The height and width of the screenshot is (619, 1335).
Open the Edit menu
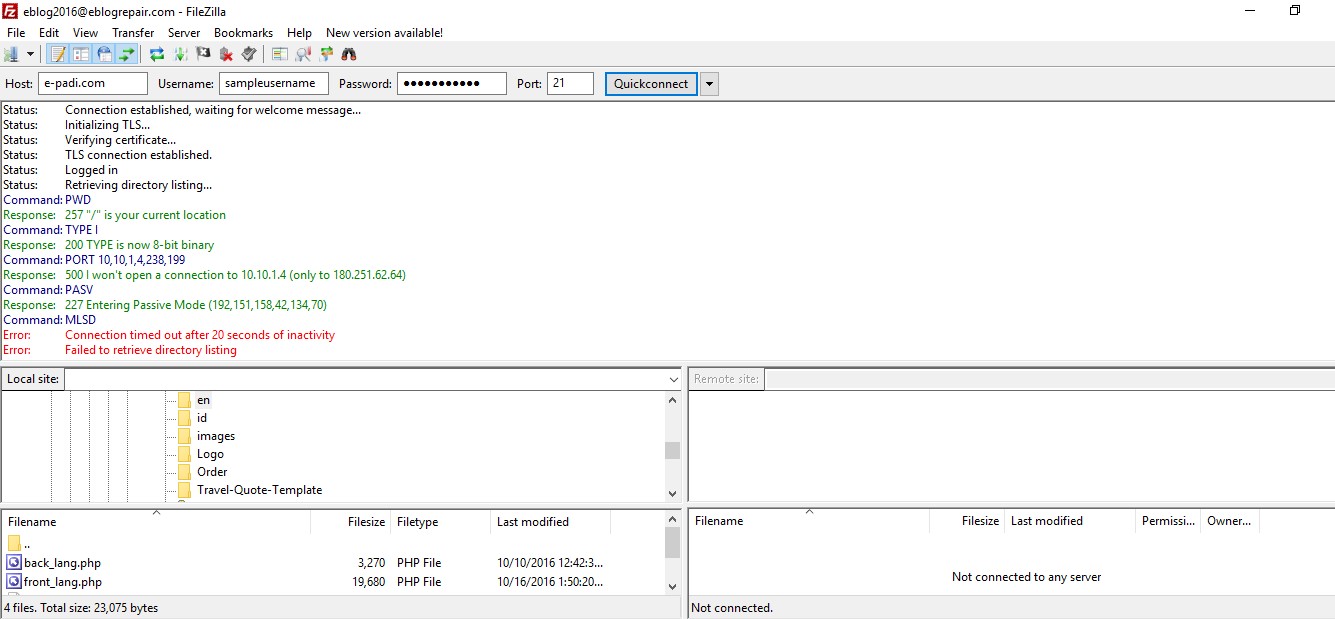(49, 33)
